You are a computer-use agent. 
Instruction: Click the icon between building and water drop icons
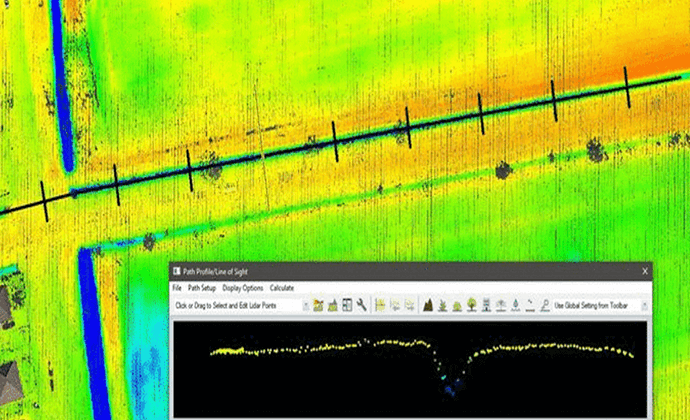tap(501, 305)
